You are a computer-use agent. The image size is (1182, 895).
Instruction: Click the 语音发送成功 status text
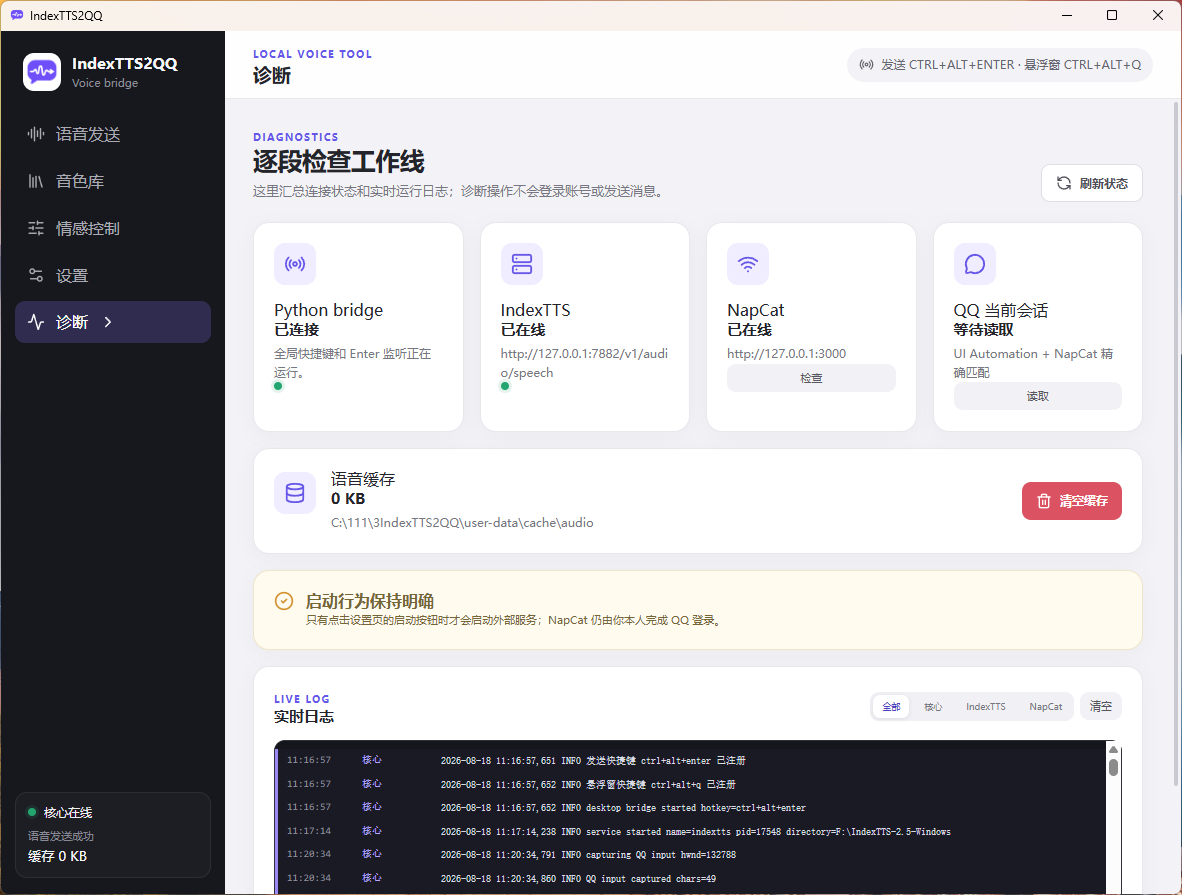point(61,836)
